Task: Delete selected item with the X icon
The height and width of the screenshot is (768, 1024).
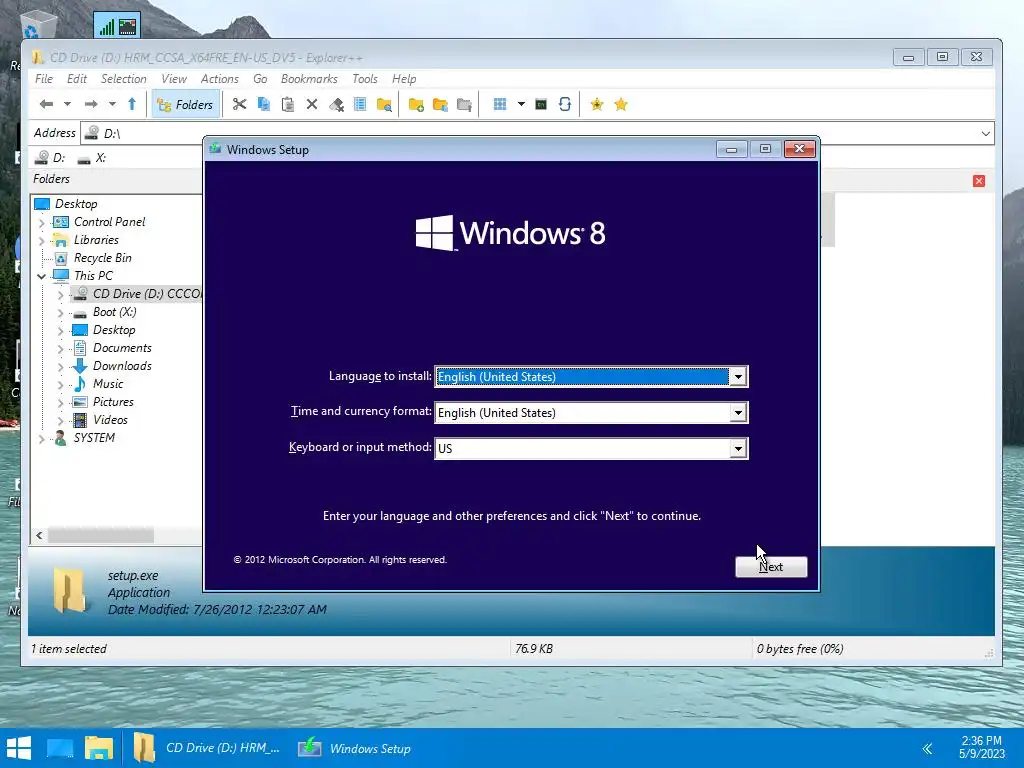Action: tap(312, 104)
